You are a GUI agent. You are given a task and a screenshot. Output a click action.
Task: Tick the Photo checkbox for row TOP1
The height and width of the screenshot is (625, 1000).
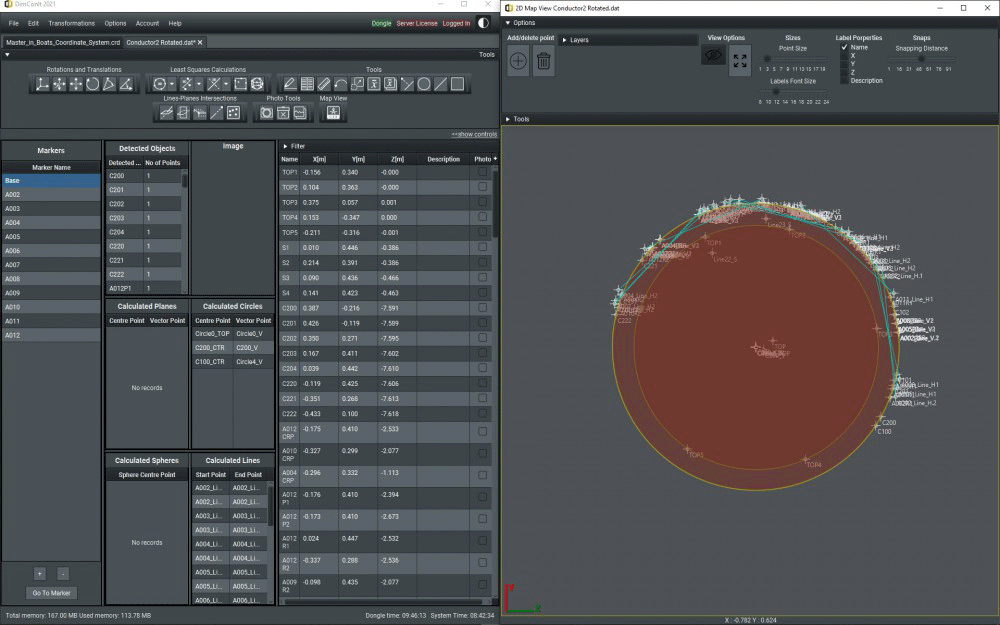point(484,172)
